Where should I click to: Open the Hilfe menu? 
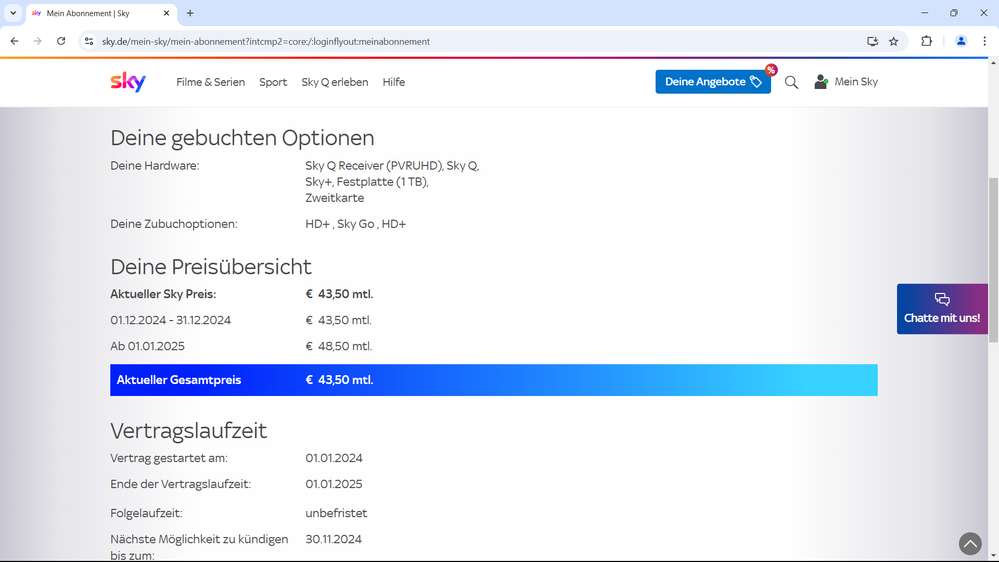click(394, 82)
